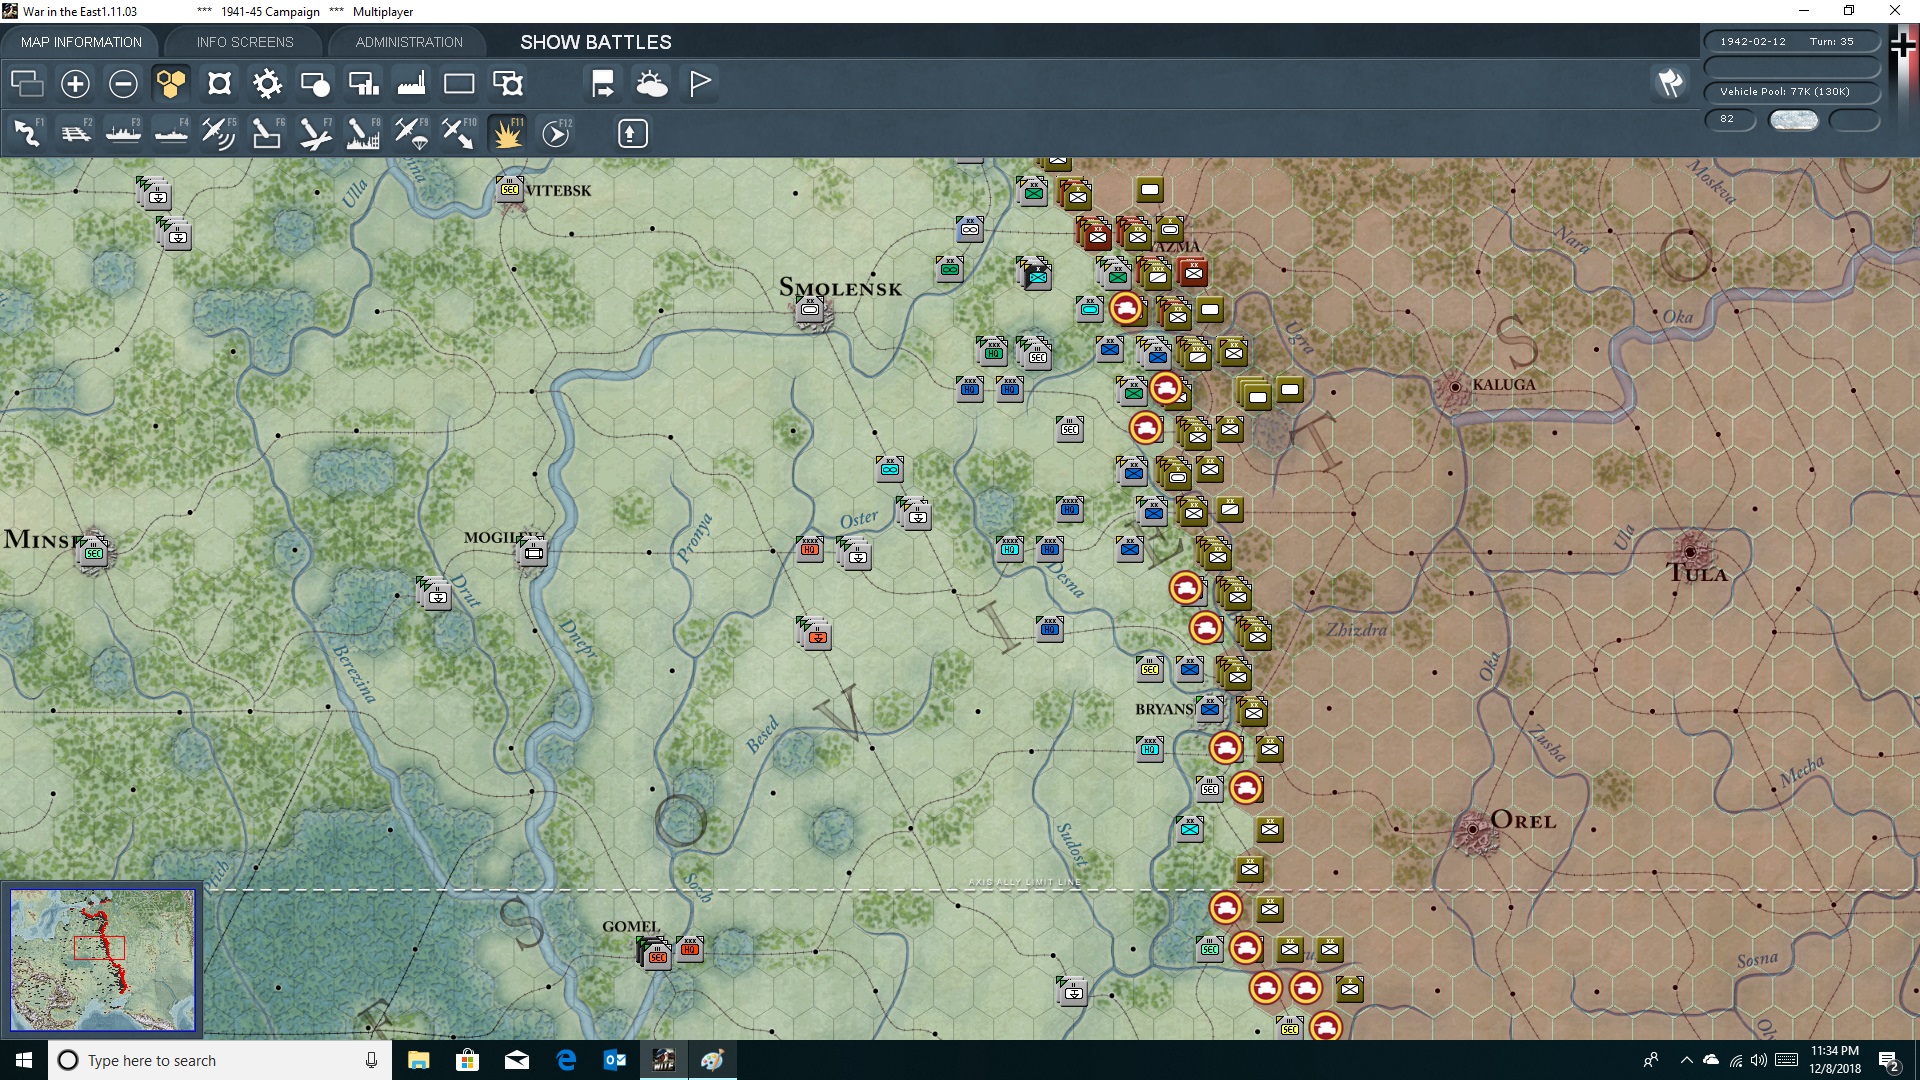The image size is (1920, 1080).
Task: Click the empty rectangle toolbar icon
Action: pos(459,84)
